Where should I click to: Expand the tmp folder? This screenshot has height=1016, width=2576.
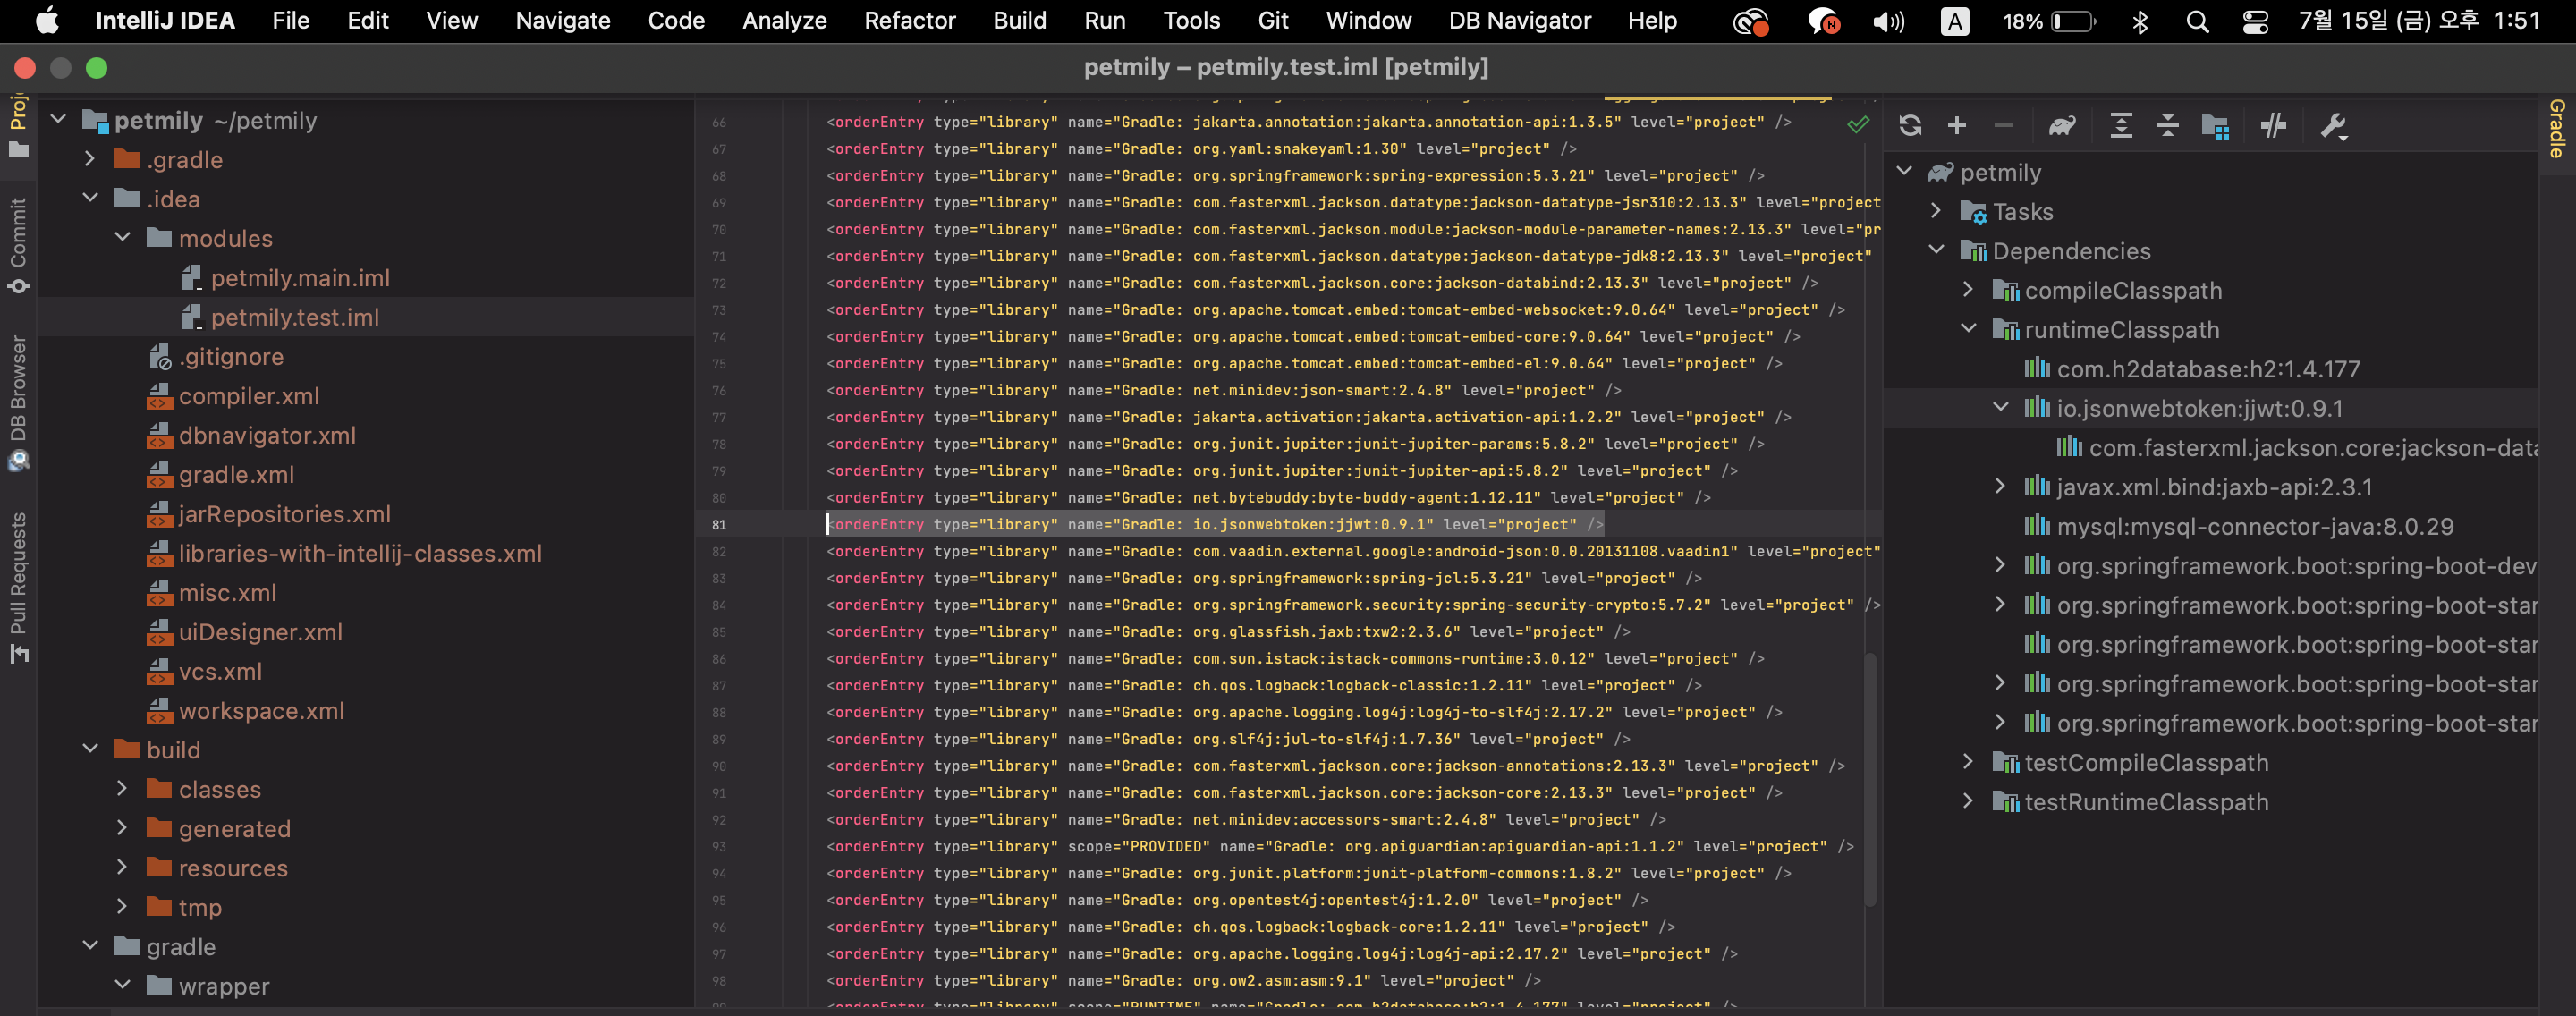[122, 907]
